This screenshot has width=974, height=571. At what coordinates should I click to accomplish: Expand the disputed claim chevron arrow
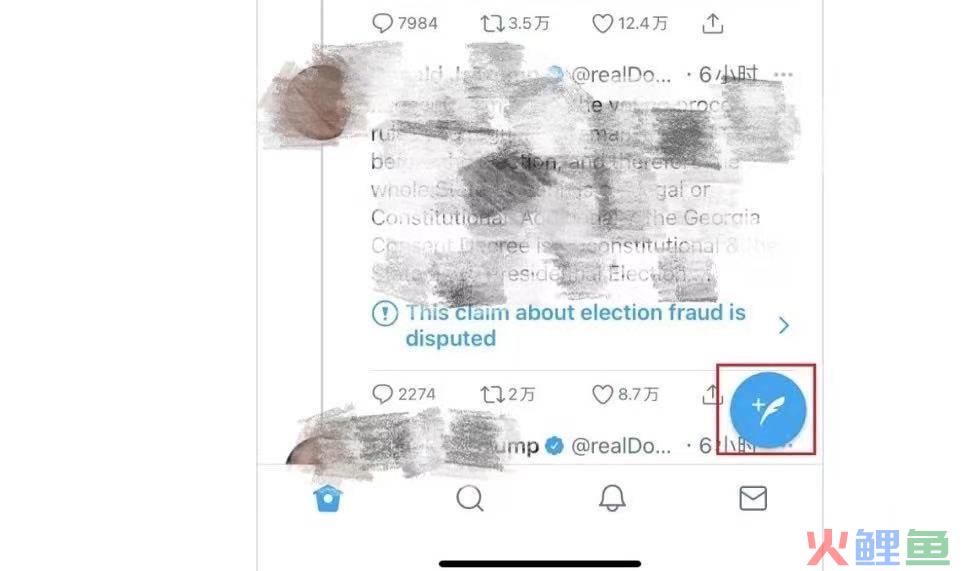(784, 325)
